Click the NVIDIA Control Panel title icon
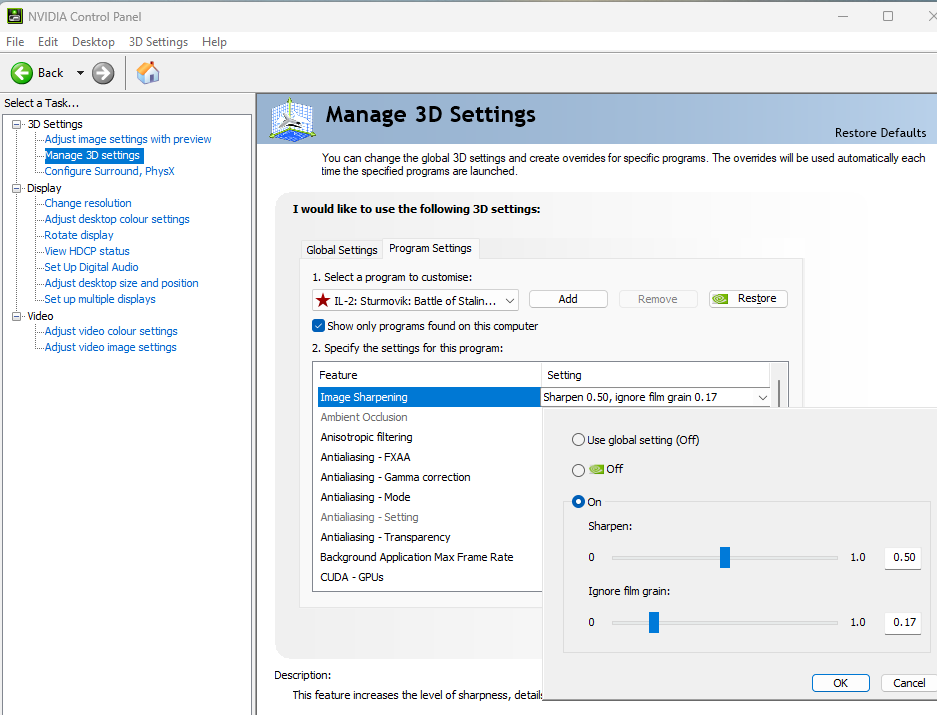 coord(13,16)
